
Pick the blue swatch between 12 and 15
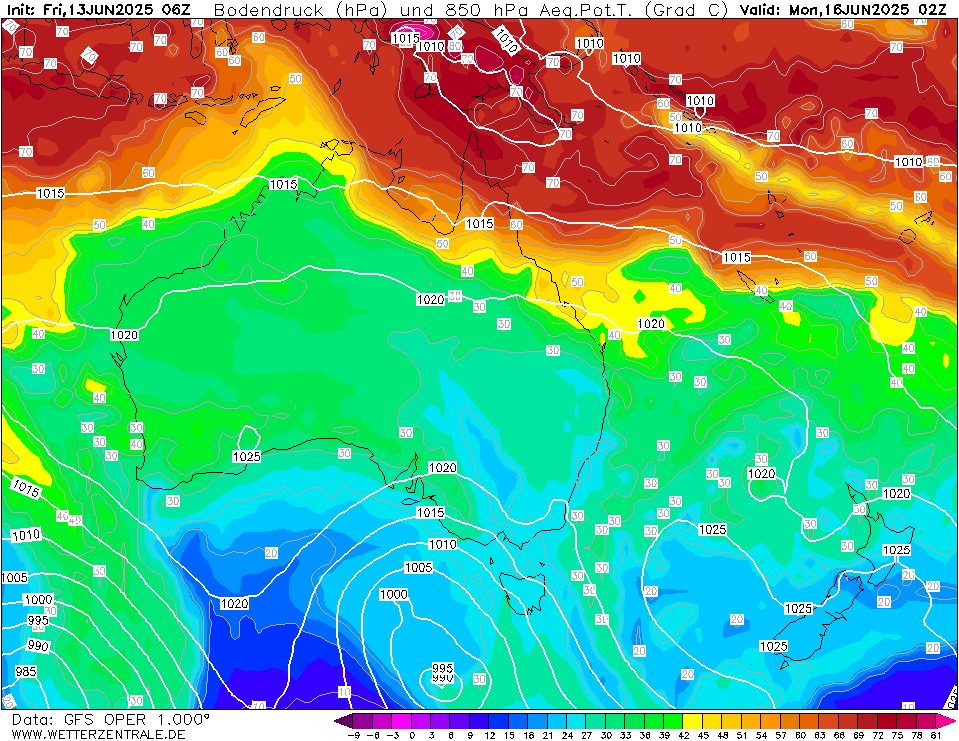[498, 721]
